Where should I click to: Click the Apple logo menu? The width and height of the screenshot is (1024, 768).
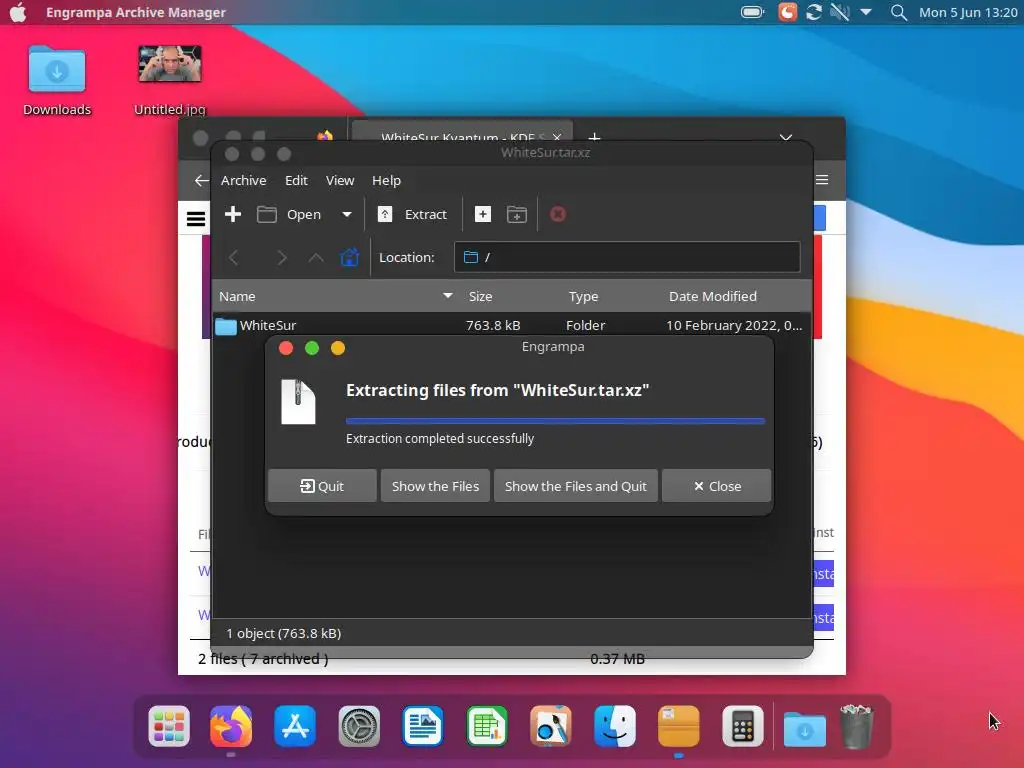(x=18, y=12)
